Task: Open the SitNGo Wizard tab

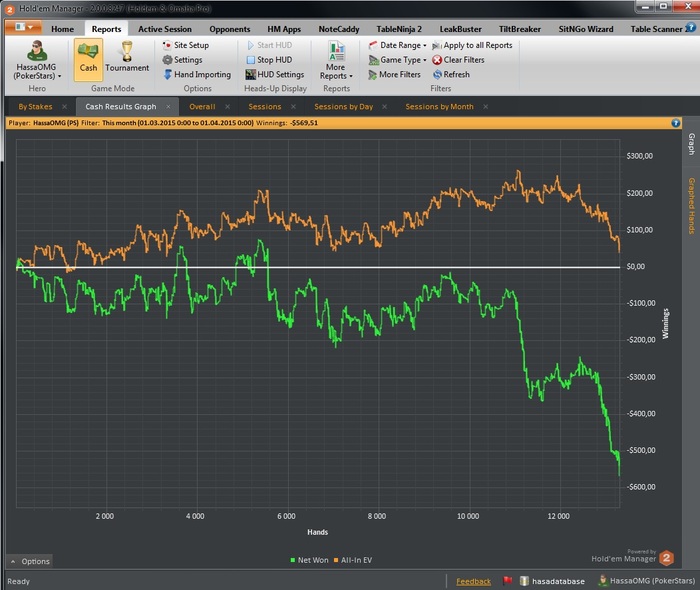Action: click(586, 29)
